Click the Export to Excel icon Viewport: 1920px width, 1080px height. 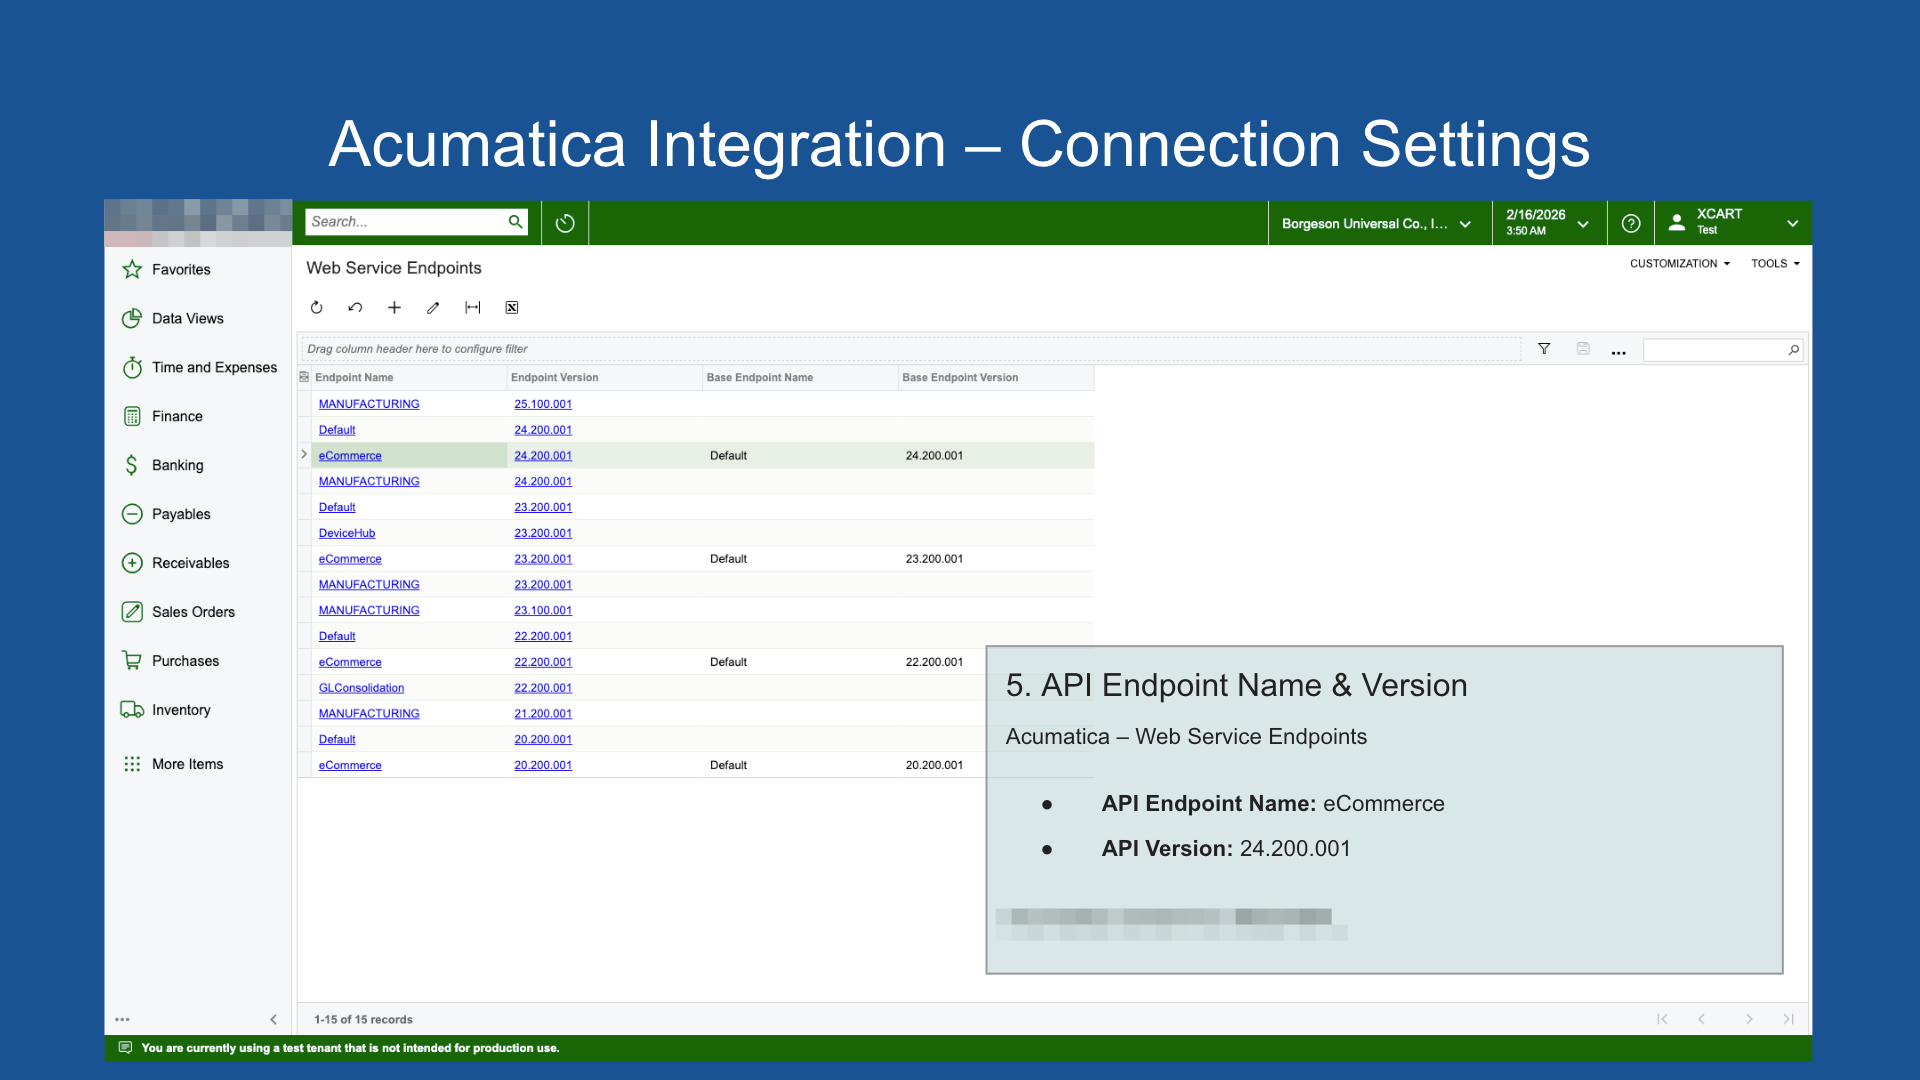coord(511,308)
